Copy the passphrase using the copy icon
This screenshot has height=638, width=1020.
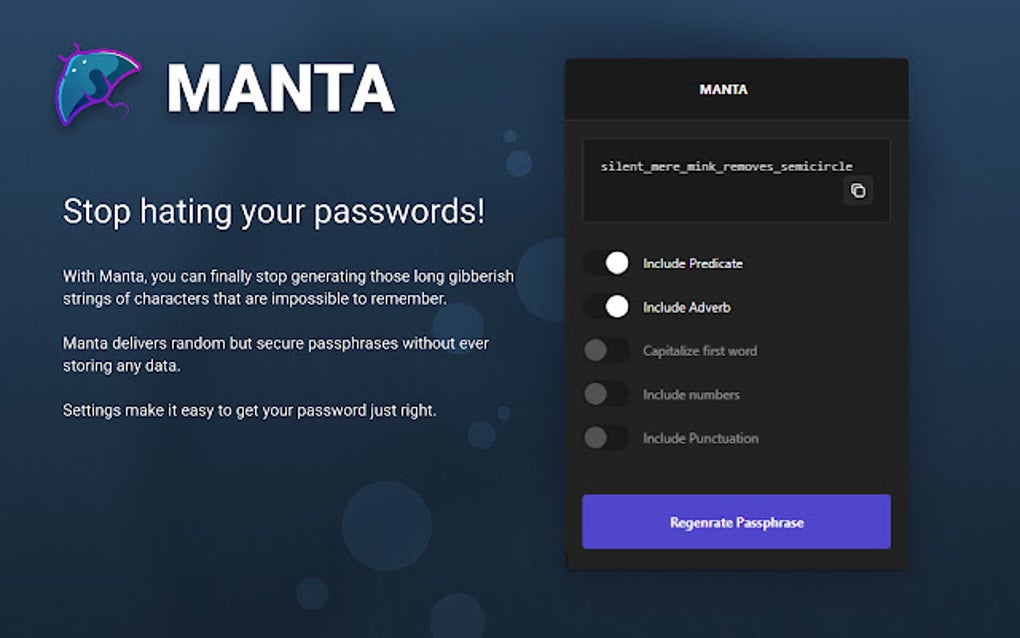click(857, 191)
